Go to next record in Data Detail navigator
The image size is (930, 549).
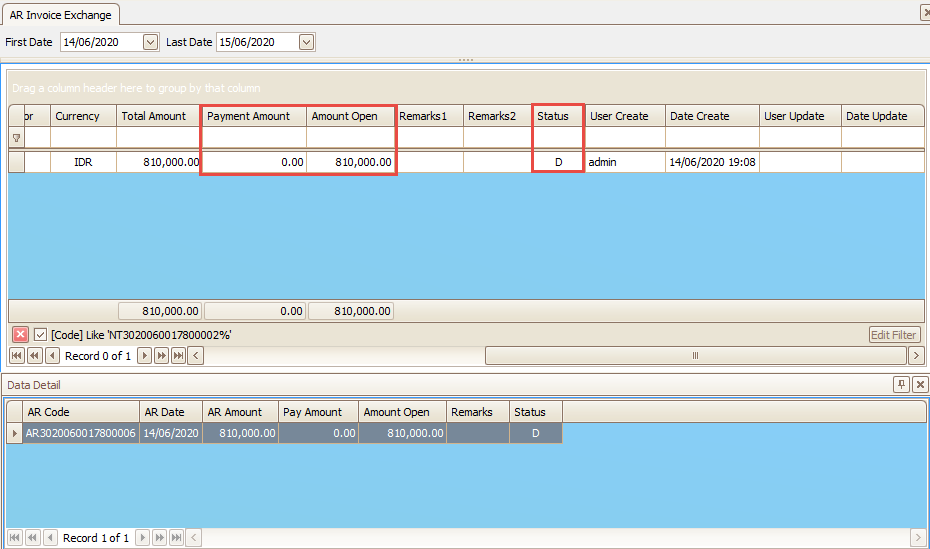pos(142,538)
